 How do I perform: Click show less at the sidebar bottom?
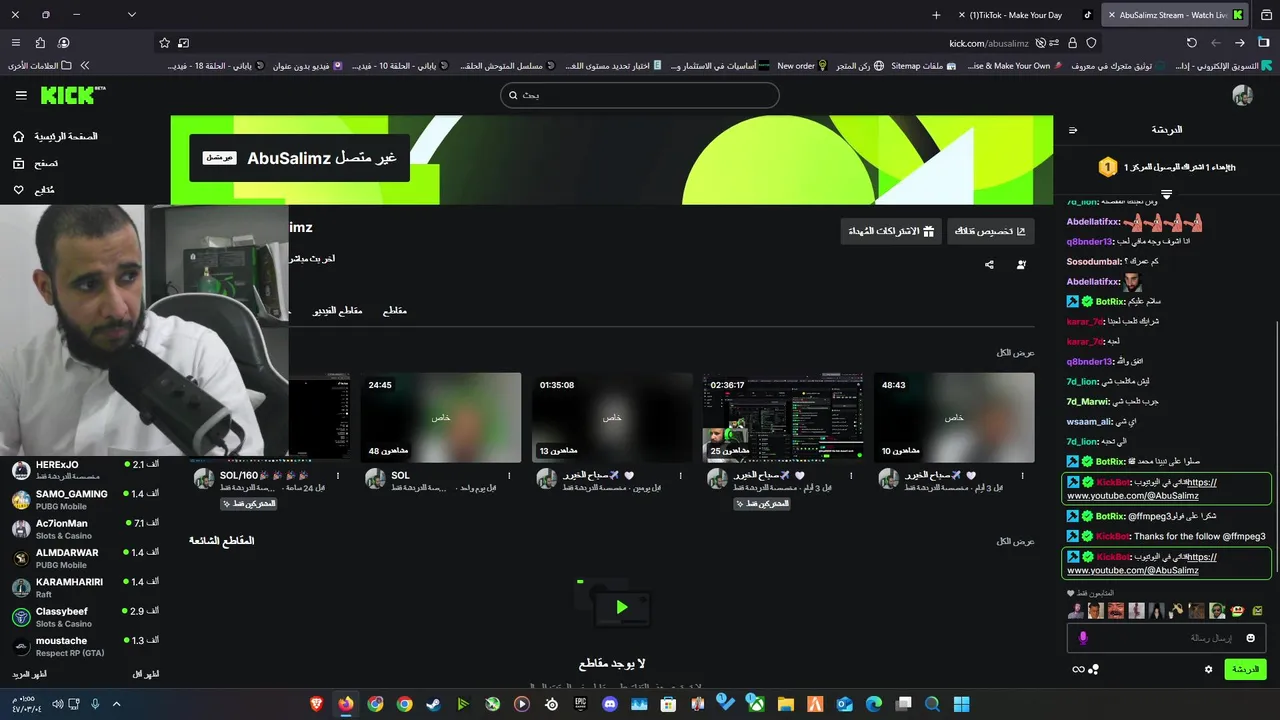pyautogui.click(x=146, y=675)
